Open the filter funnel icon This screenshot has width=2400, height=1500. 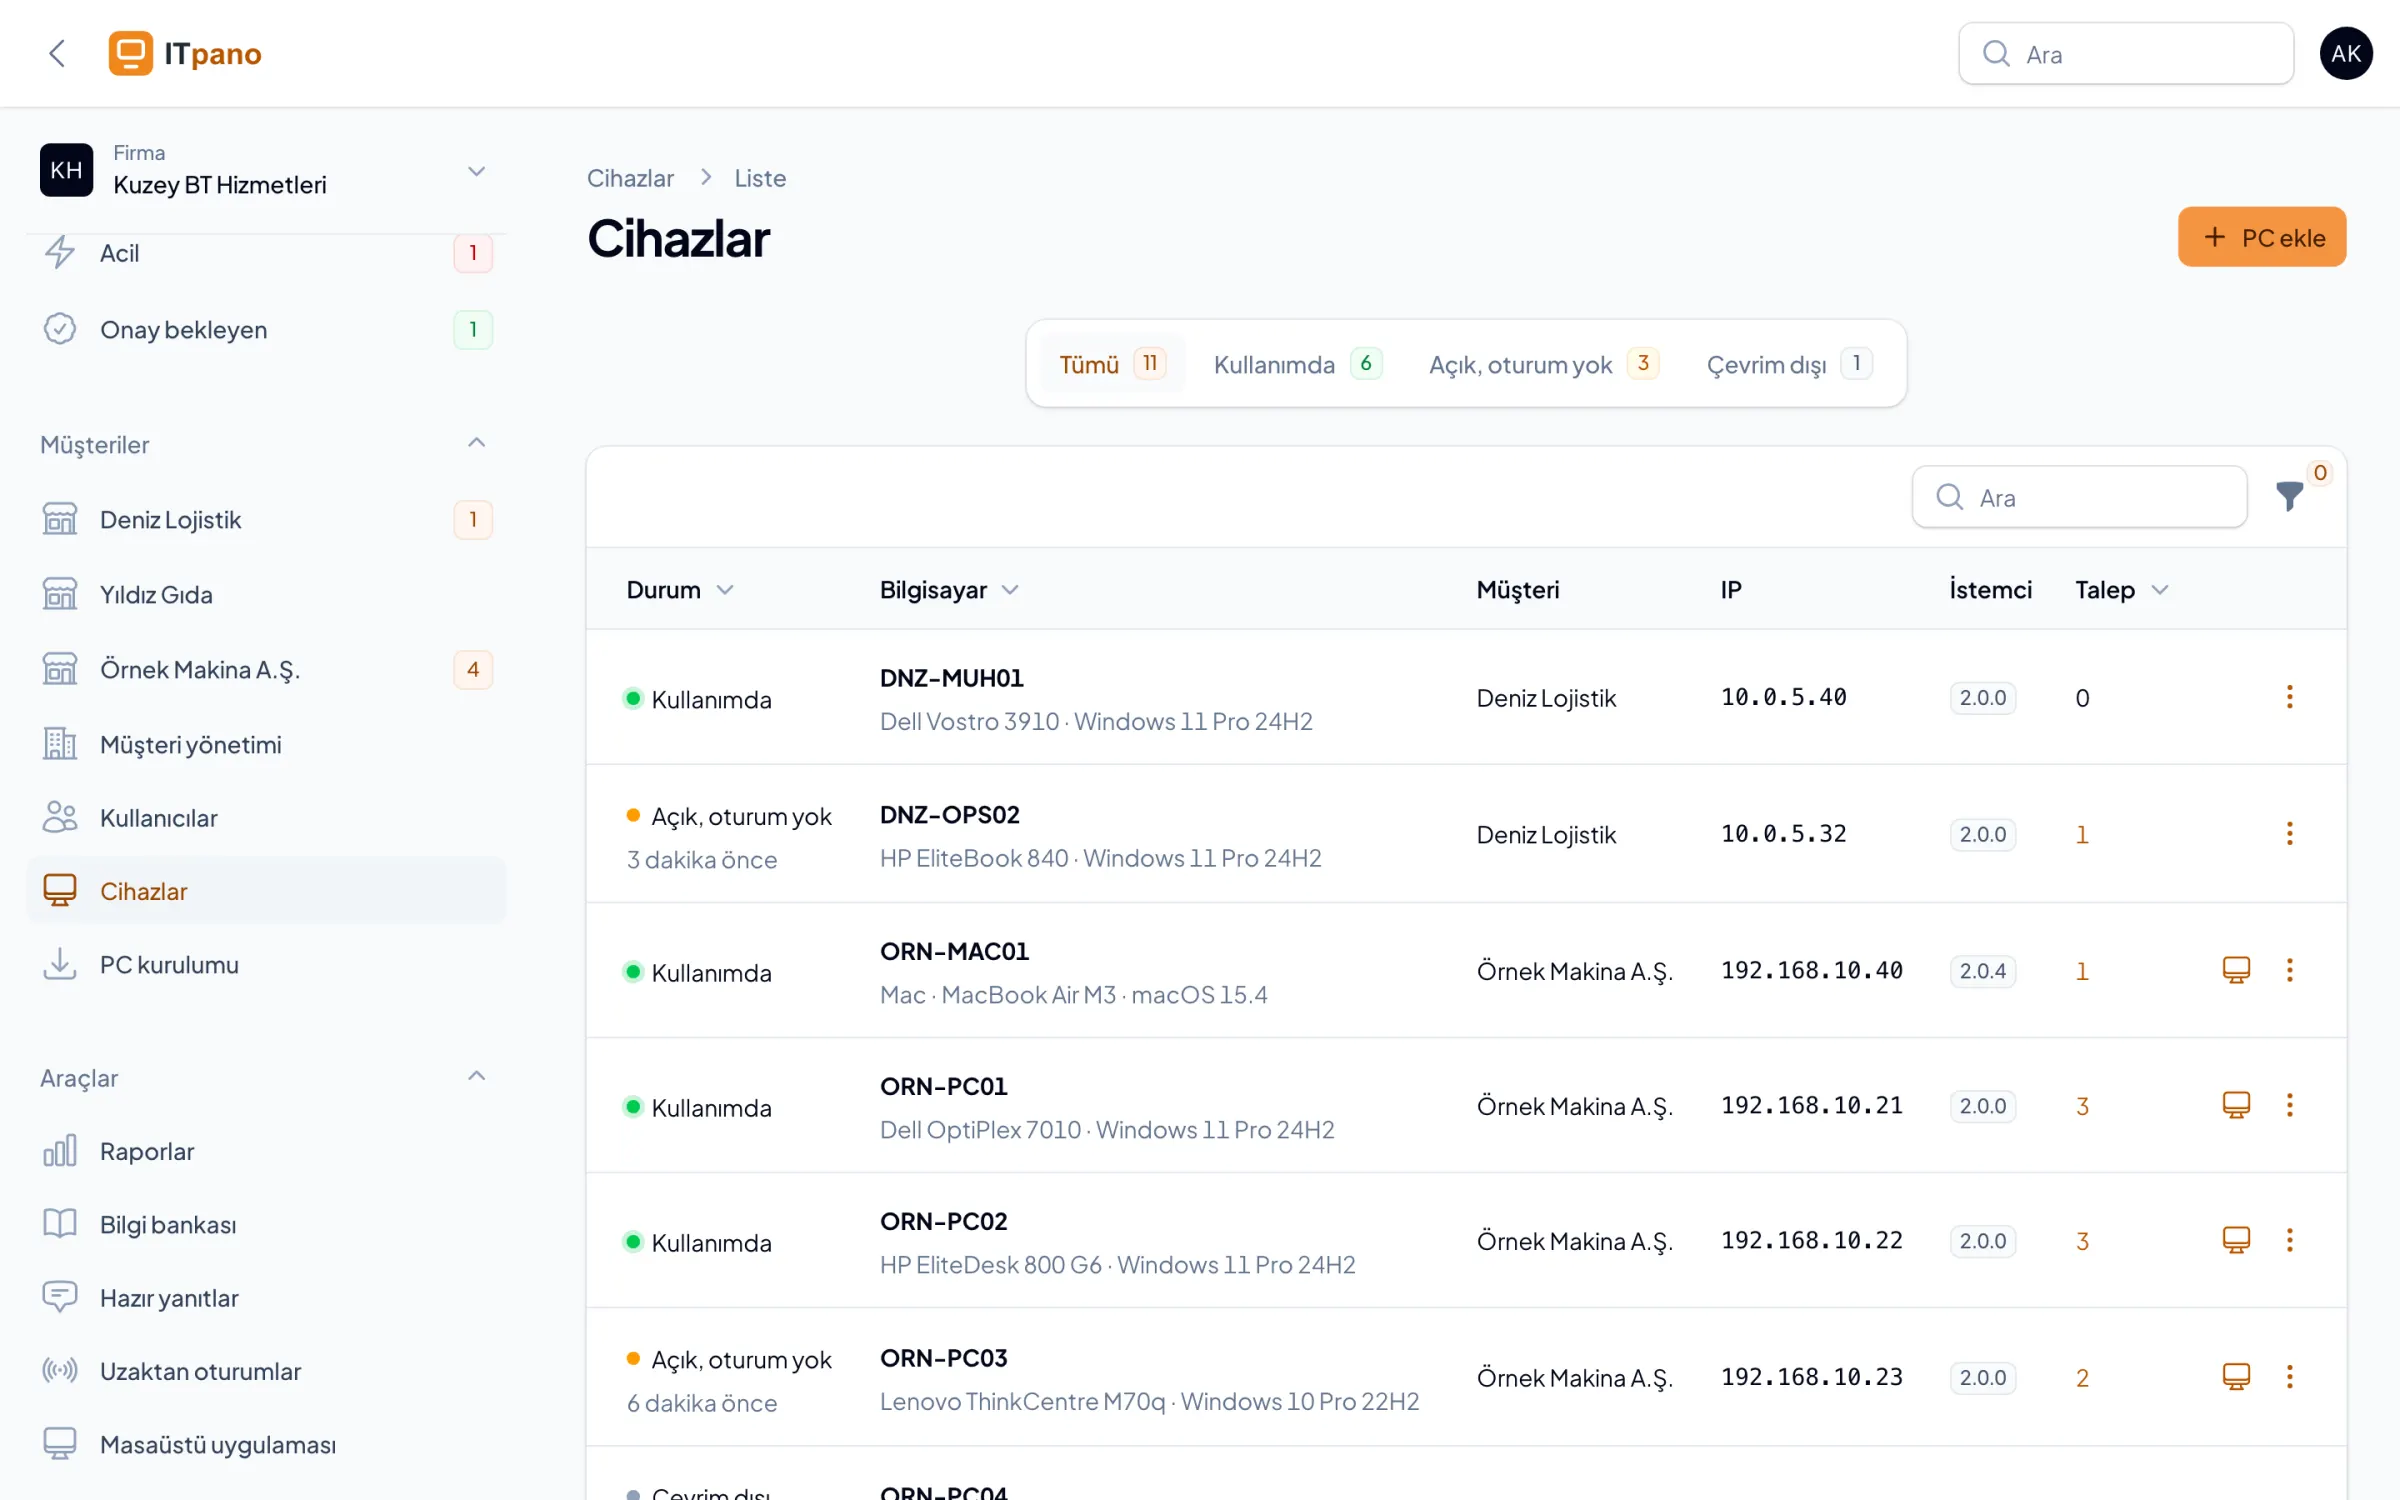tap(2289, 496)
